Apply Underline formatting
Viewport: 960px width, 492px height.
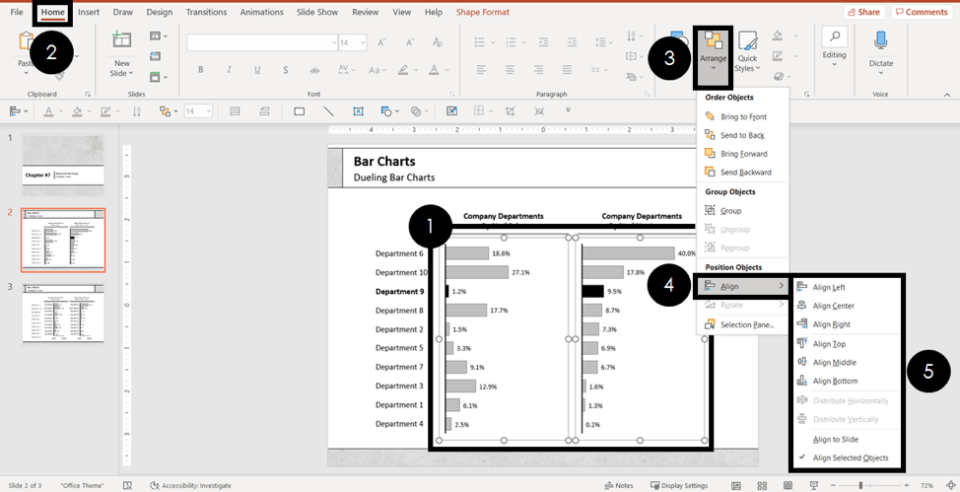[x=257, y=70]
